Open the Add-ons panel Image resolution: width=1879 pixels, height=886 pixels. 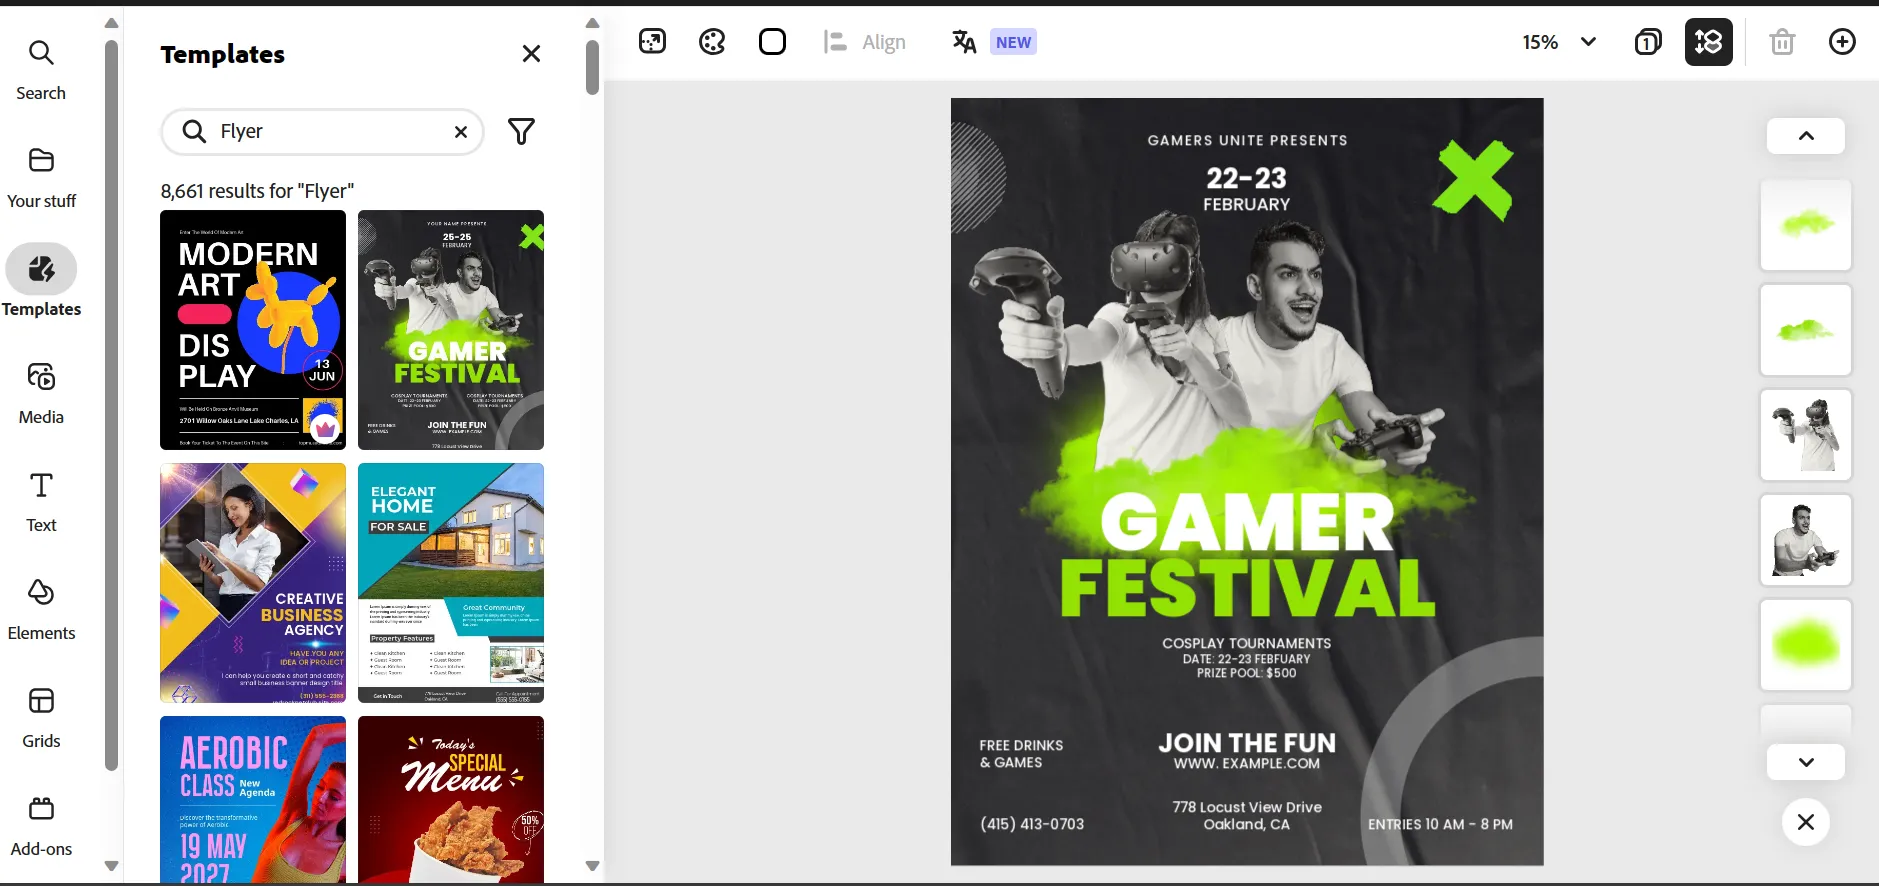[x=41, y=826]
